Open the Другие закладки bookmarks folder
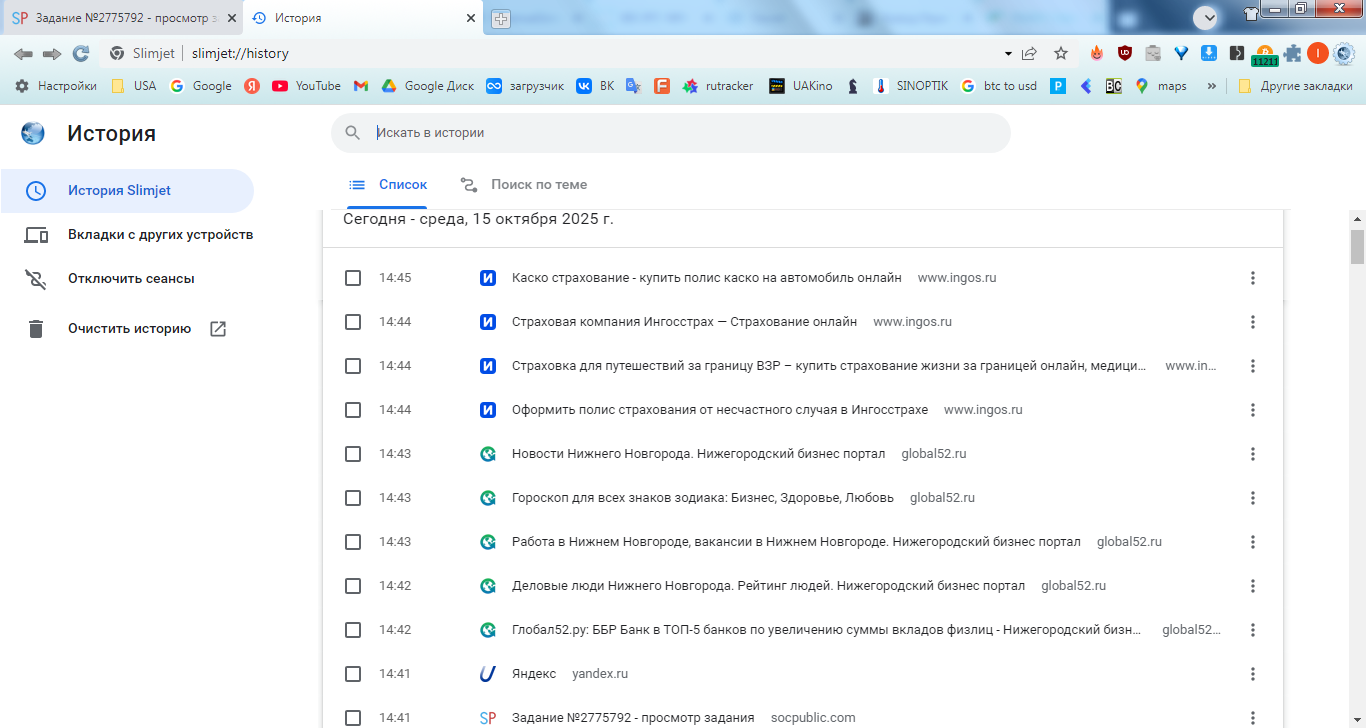Image resolution: width=1366 pixels, height=728 pixels. click(1295, 86)
